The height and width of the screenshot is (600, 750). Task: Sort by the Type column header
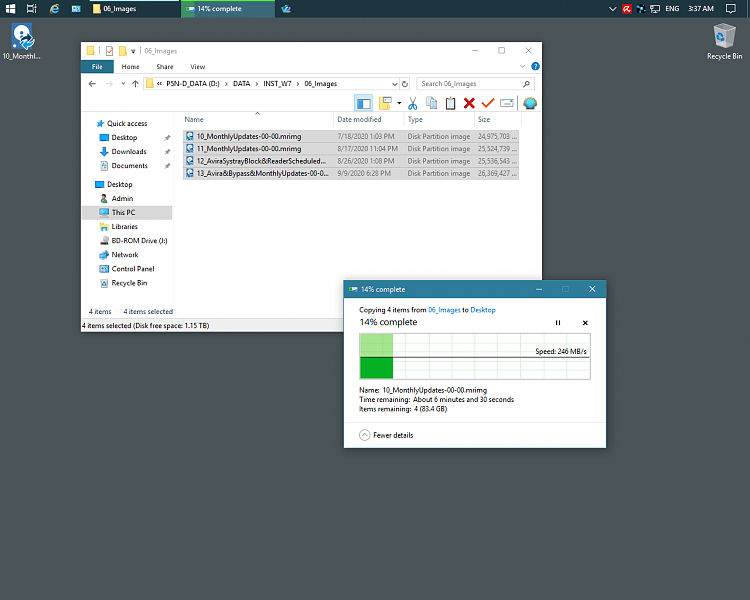(439, 120)
